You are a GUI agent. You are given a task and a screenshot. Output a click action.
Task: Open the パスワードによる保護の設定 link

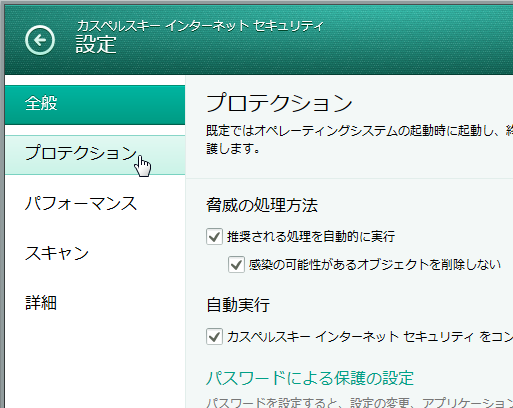point(310,378)
